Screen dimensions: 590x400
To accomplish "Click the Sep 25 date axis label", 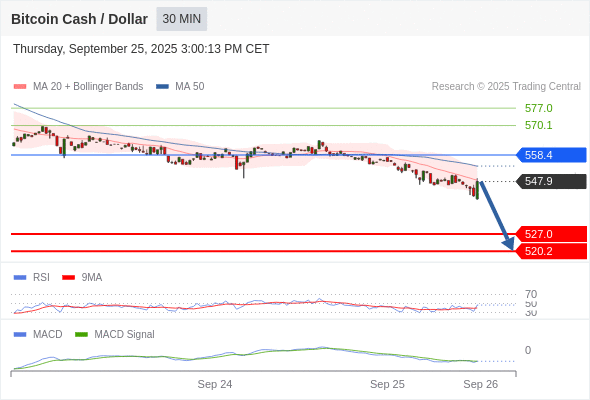I will click(x=387, y=384).
